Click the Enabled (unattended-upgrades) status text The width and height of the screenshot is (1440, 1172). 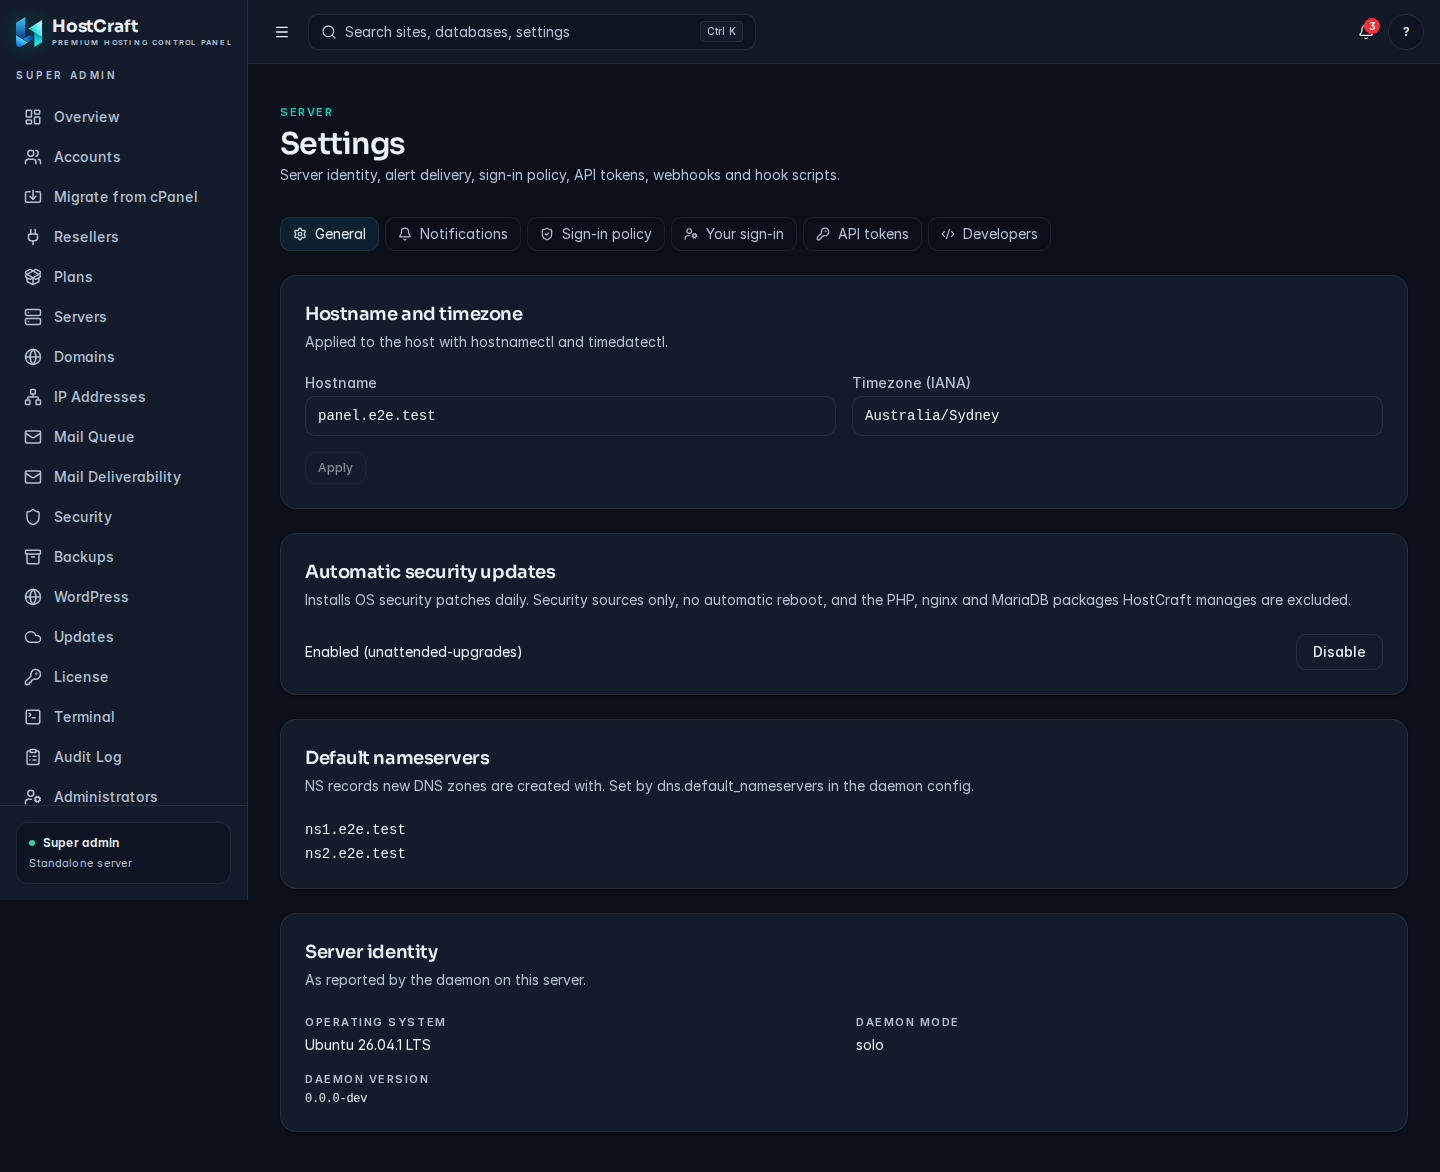(413, 652)
